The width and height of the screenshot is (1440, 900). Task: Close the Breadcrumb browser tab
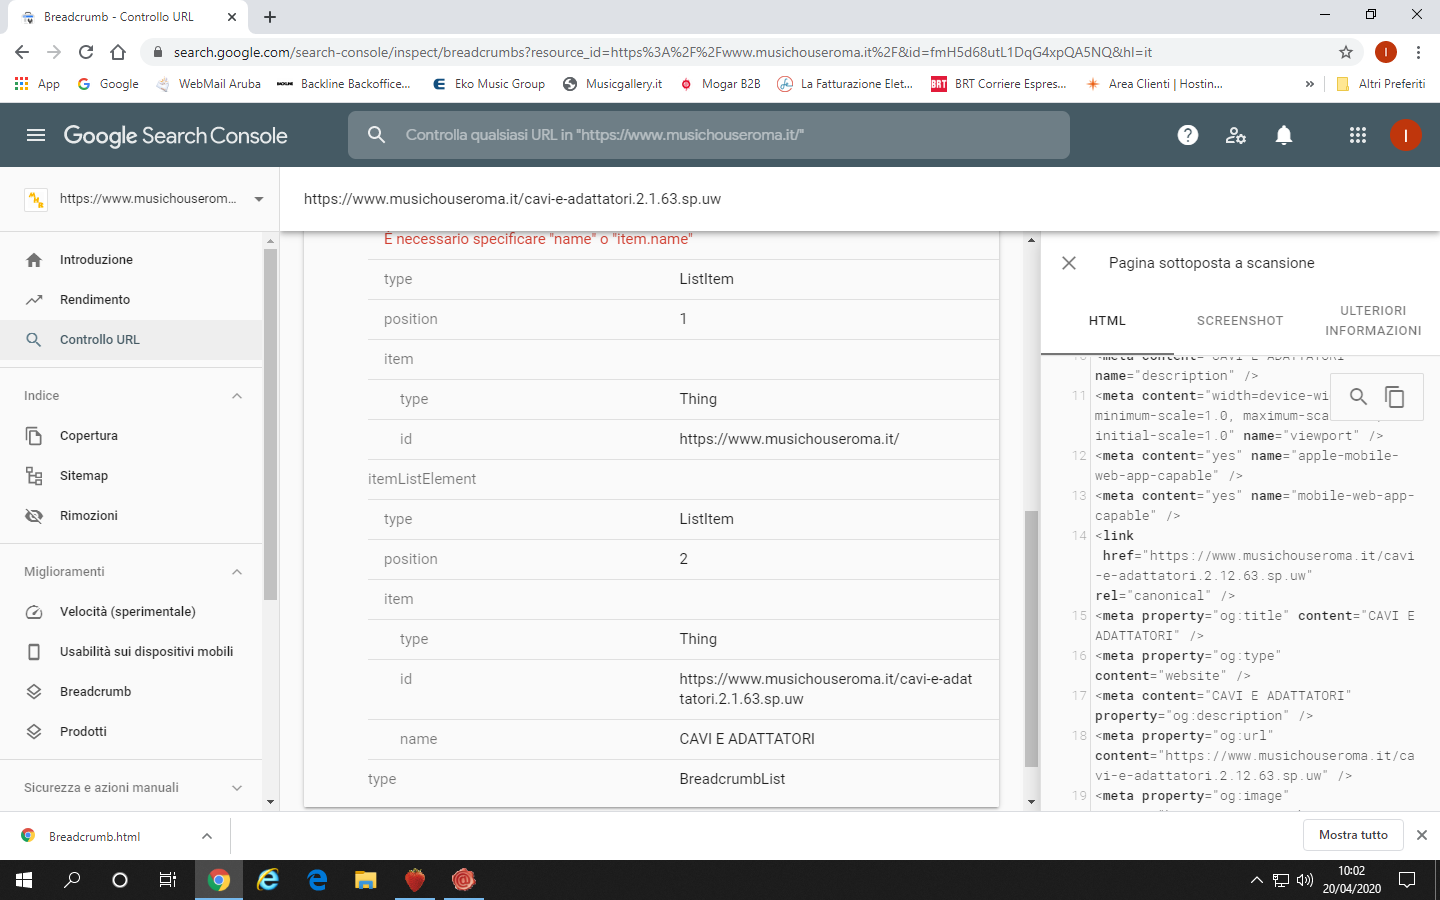pos(232,17)
